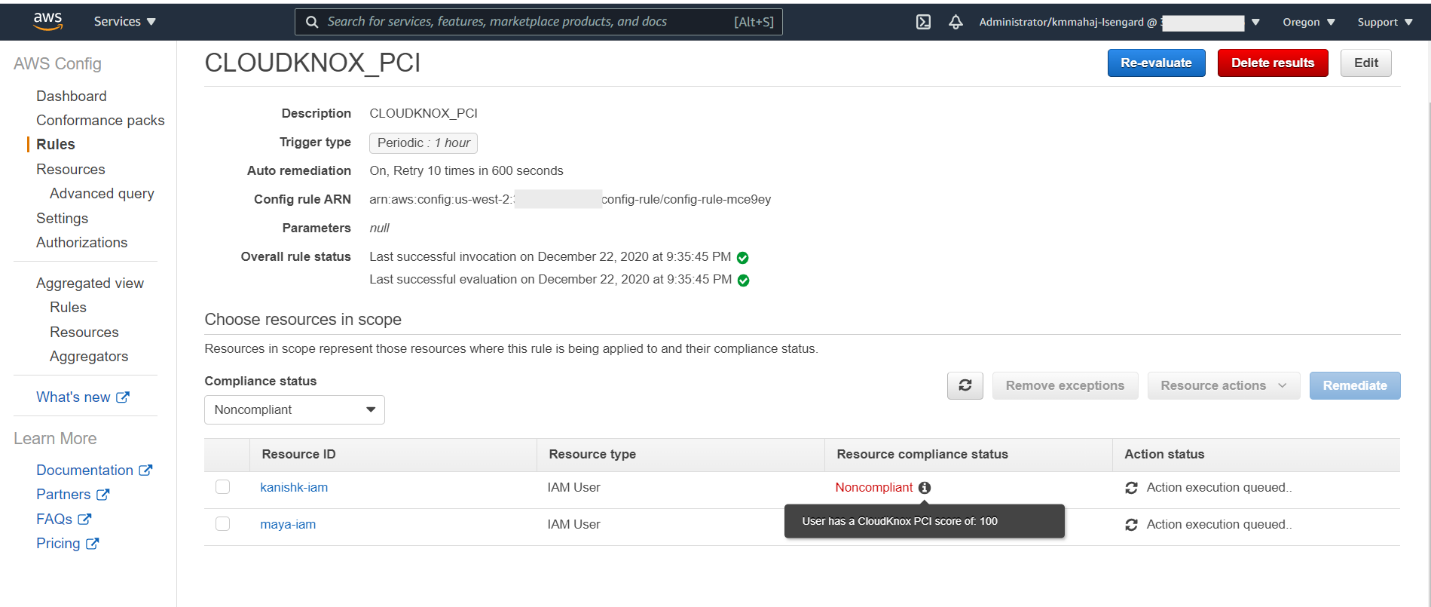Open the Support dropdown menu
This screenshot has width=1431, height=607.
coord(1385,22)
